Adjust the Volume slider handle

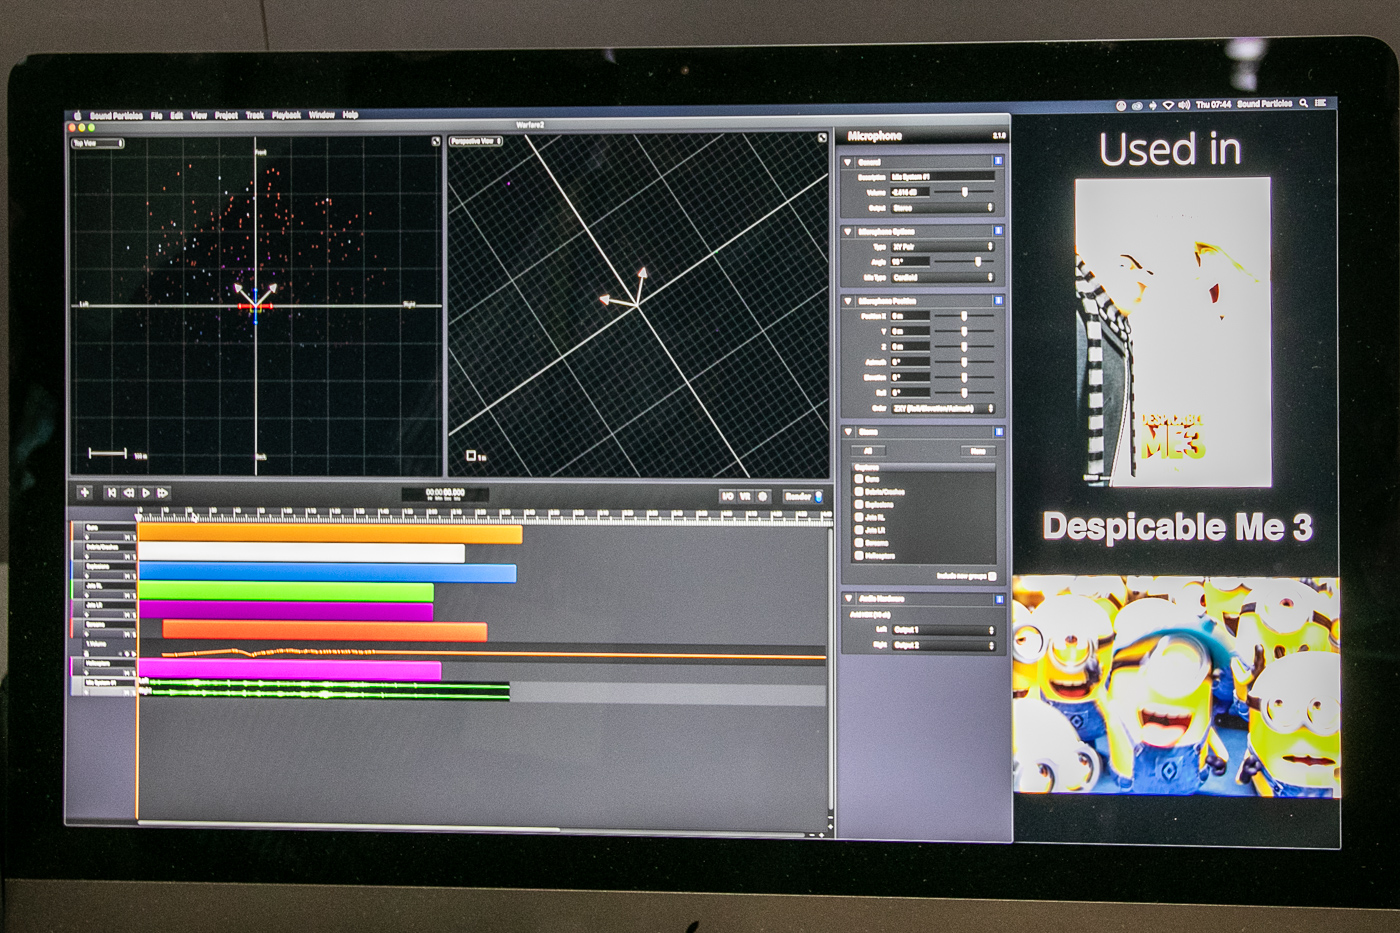click(964, 191)
